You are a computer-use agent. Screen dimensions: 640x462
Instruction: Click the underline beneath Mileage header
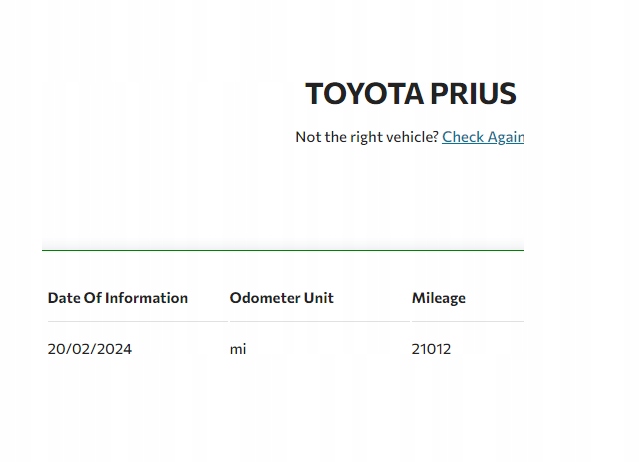tap(467, 321)
